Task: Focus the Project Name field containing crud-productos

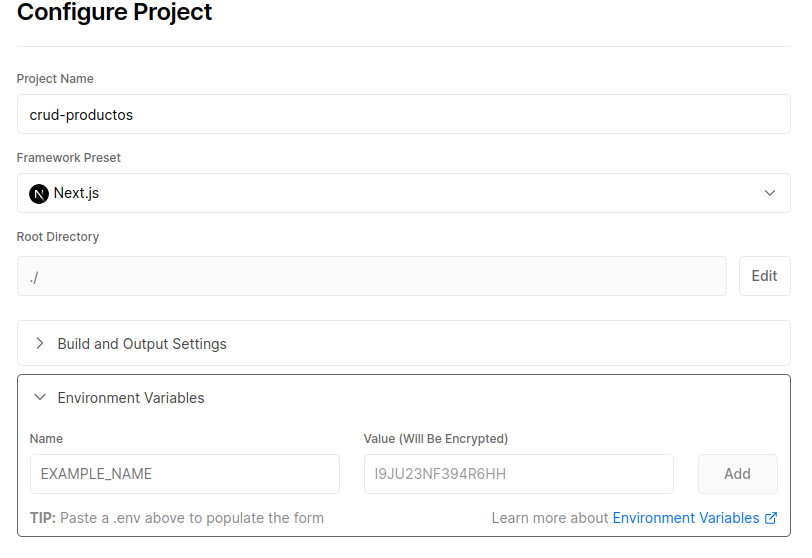Action: pyautogui.click(x=403, y=114)
